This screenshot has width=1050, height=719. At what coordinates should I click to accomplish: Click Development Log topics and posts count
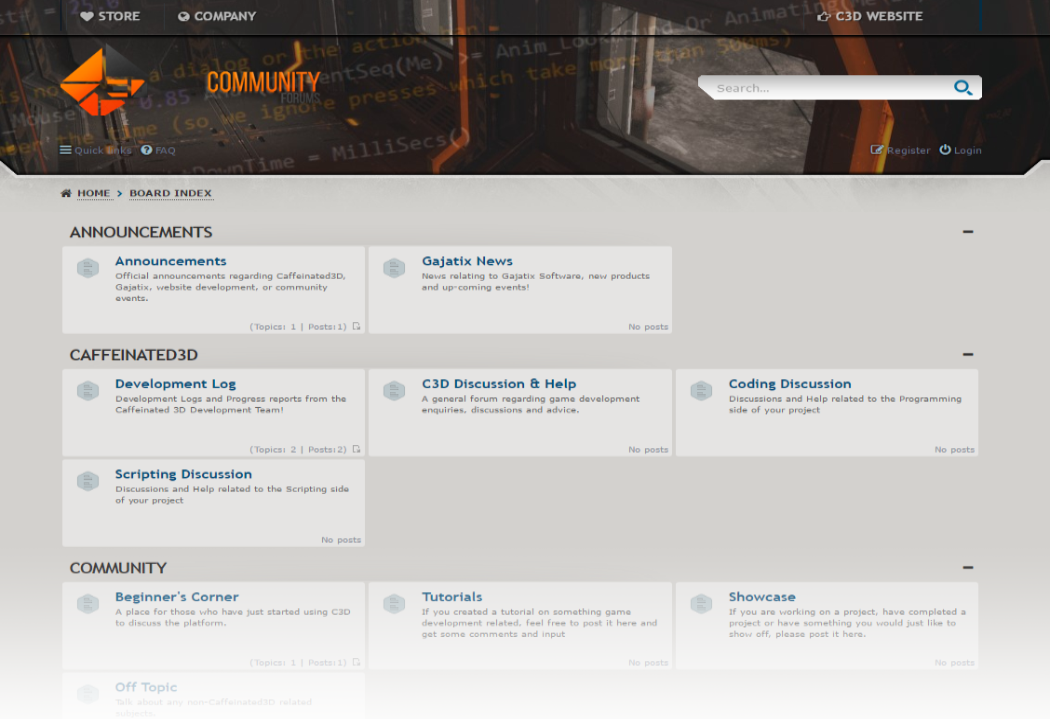coord(298,449)
